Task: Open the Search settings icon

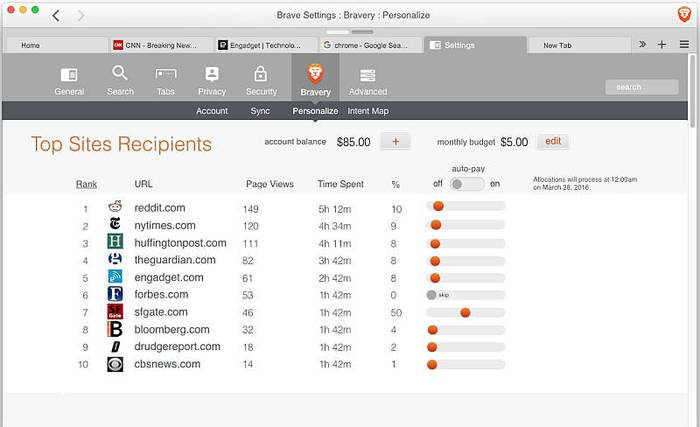Action: [120, 73]
